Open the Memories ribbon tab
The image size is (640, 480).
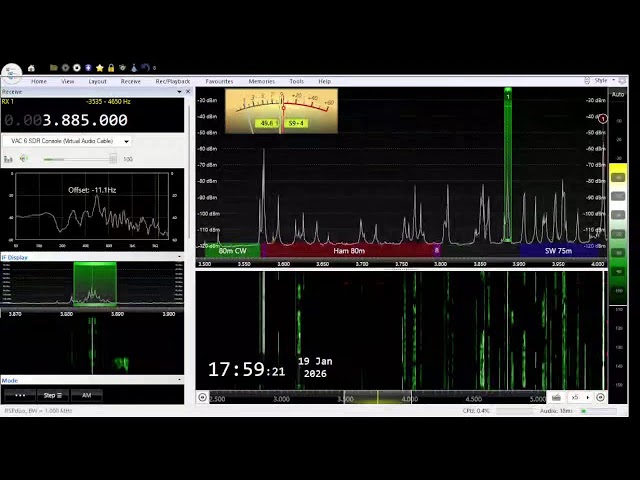click(262, 81)
